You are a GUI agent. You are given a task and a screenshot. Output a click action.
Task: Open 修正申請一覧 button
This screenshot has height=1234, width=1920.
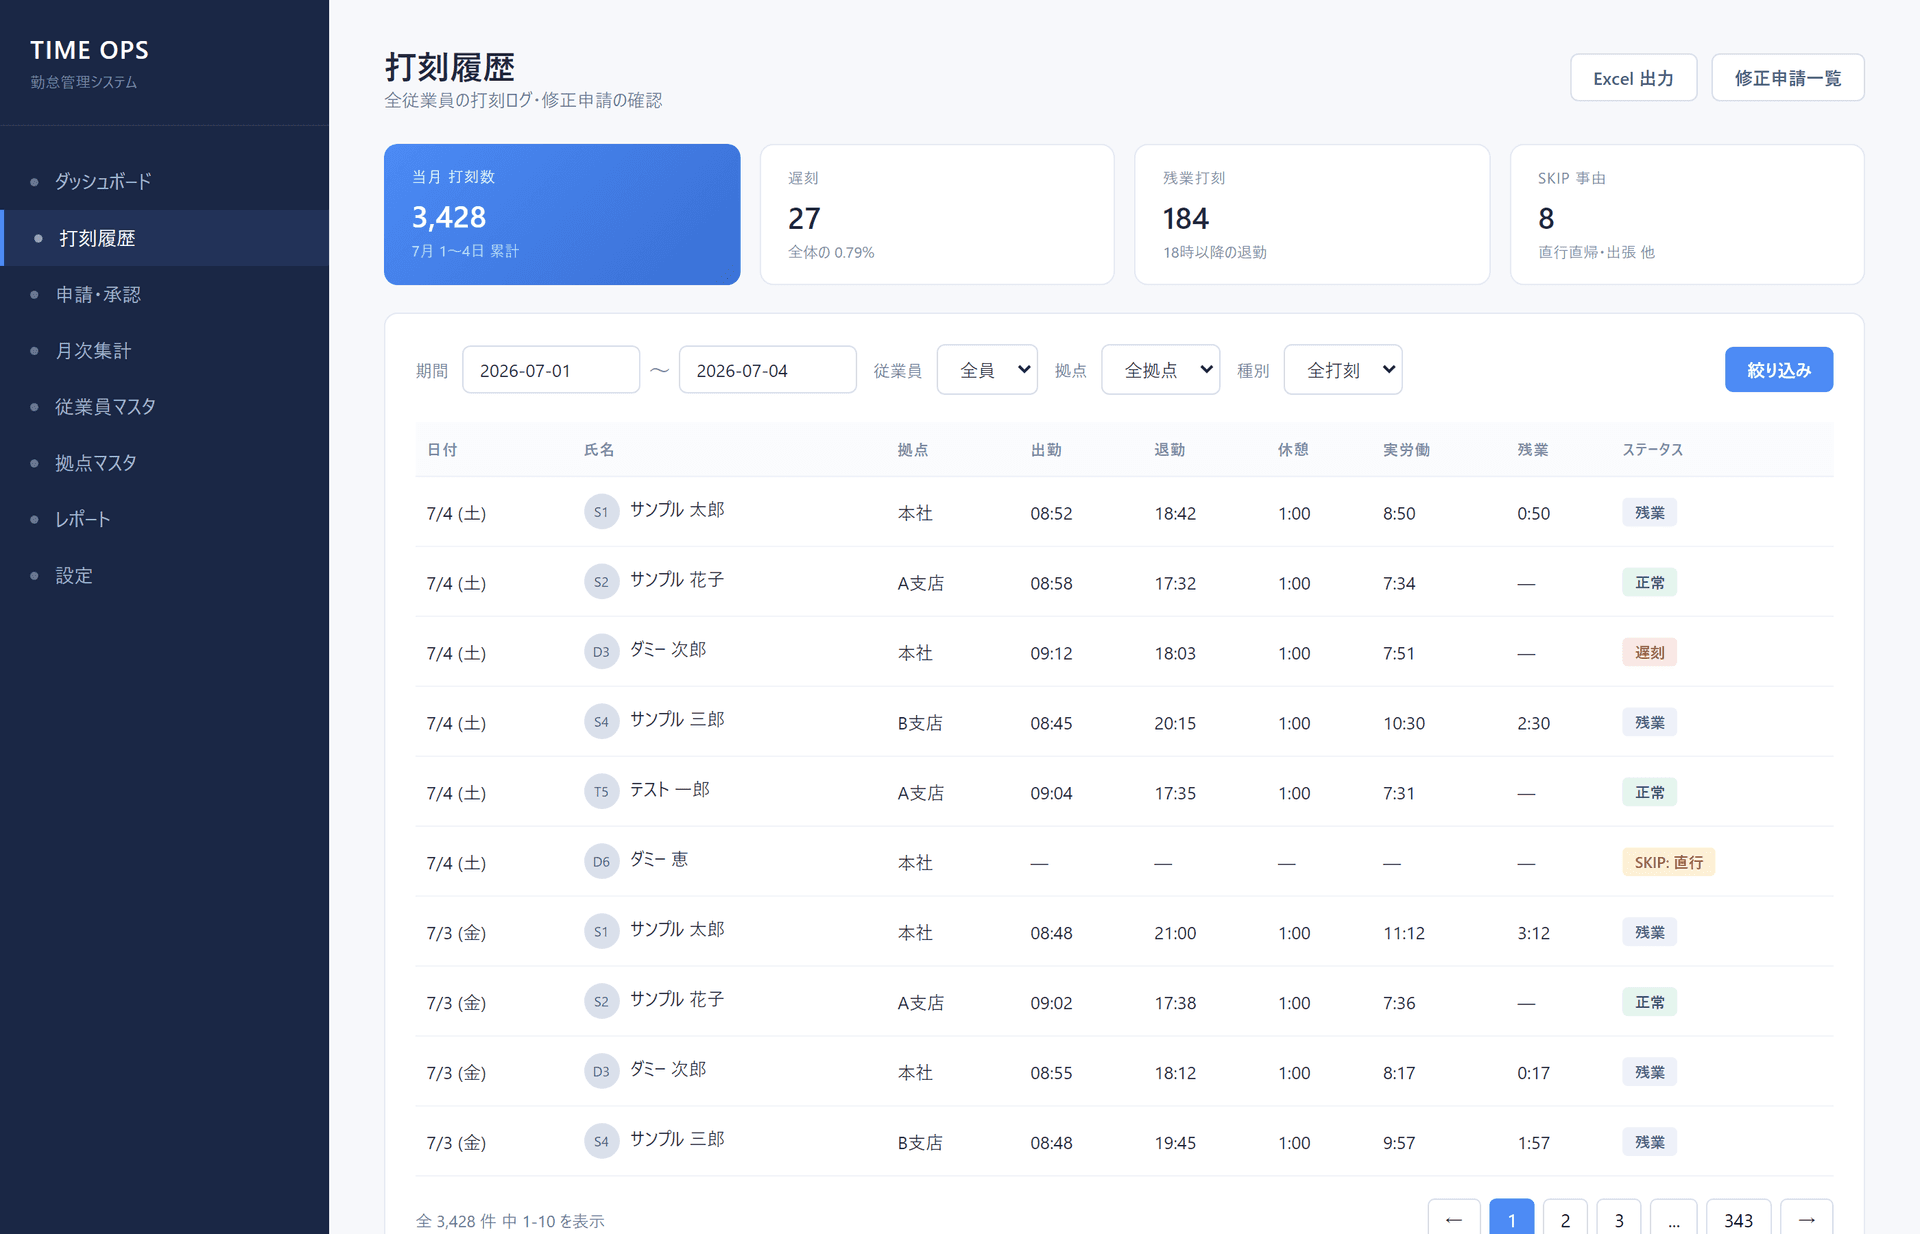coord(1787,78)
